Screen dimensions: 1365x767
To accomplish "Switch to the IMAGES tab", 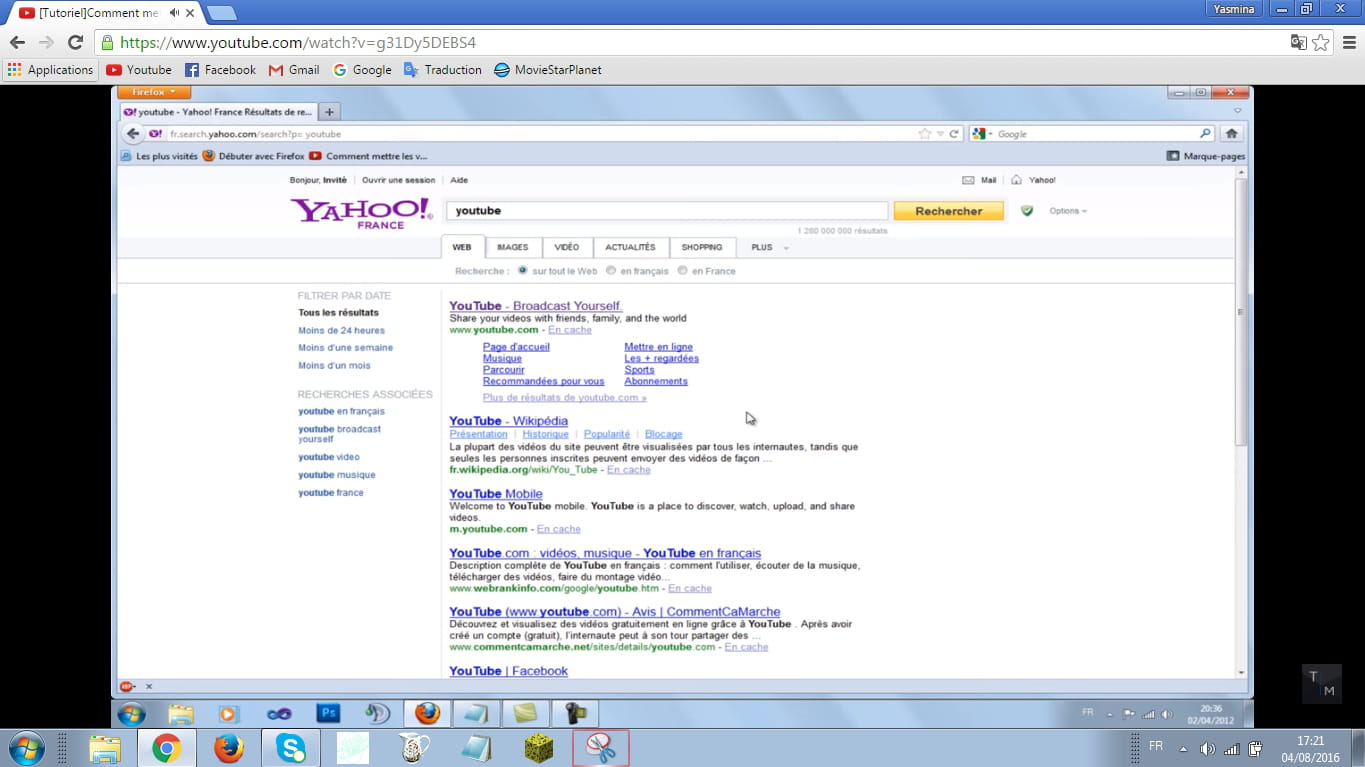I will click(x=513, y=247).
